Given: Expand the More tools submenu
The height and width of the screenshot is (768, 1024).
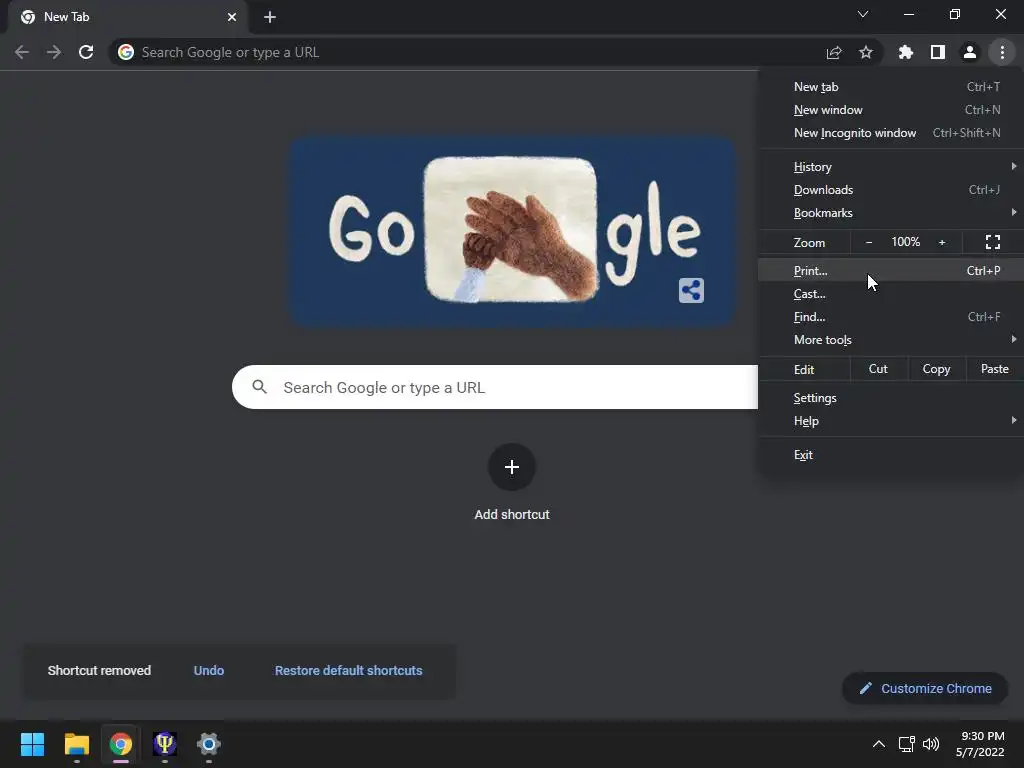Looking at the screenshot, I should coord(891,340).
